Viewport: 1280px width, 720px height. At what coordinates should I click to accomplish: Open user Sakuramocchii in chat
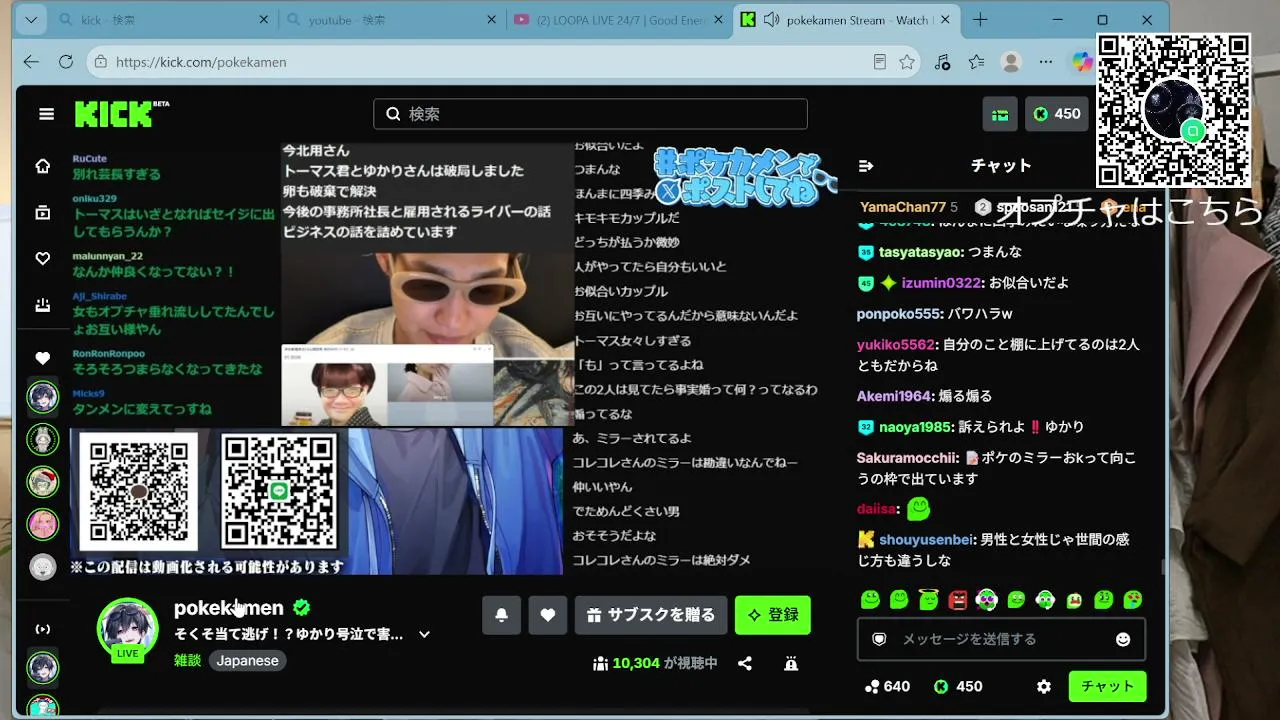tap(907, 458)
